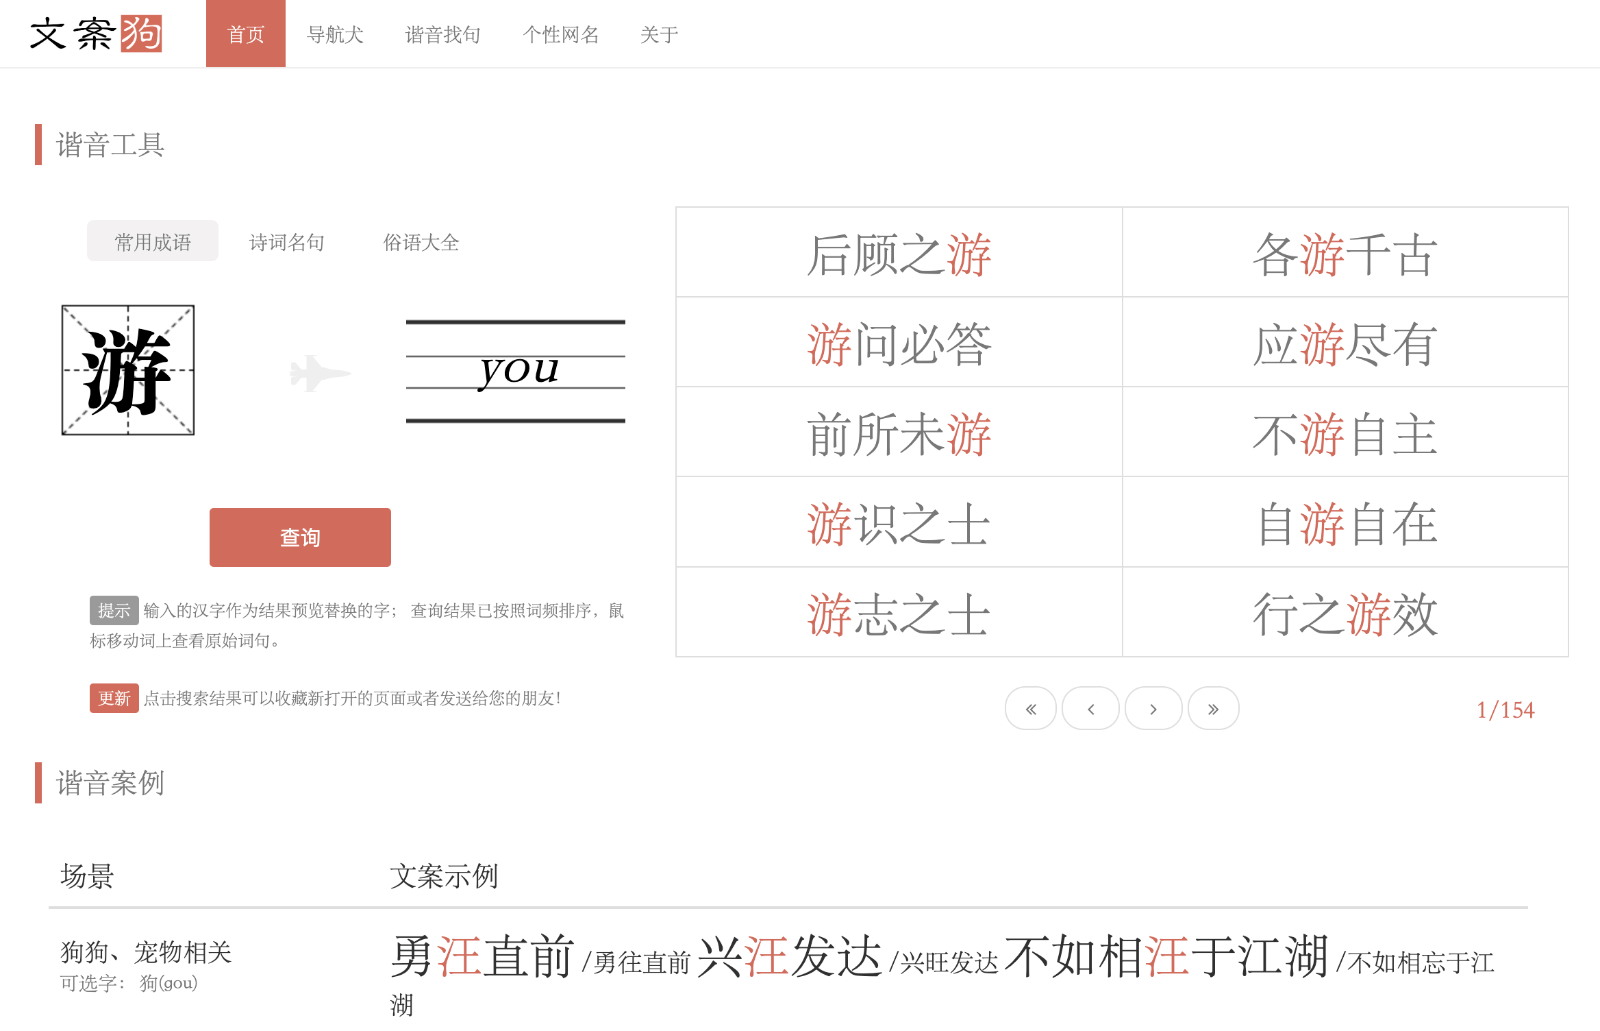Go to the first results page
Viewport: 1600px width, 1031px height.
coord(1030,709)
